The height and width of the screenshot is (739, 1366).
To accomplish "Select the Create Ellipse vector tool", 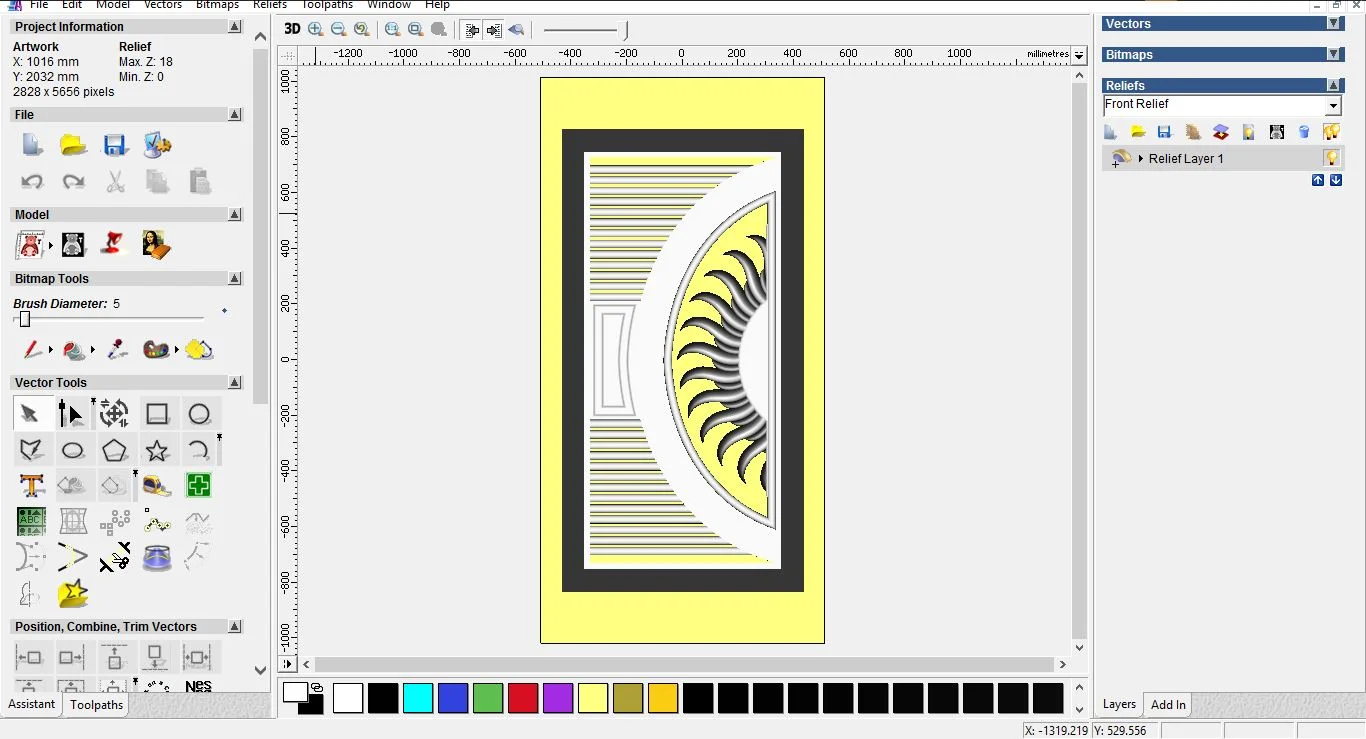I will [x=73, y=450].
